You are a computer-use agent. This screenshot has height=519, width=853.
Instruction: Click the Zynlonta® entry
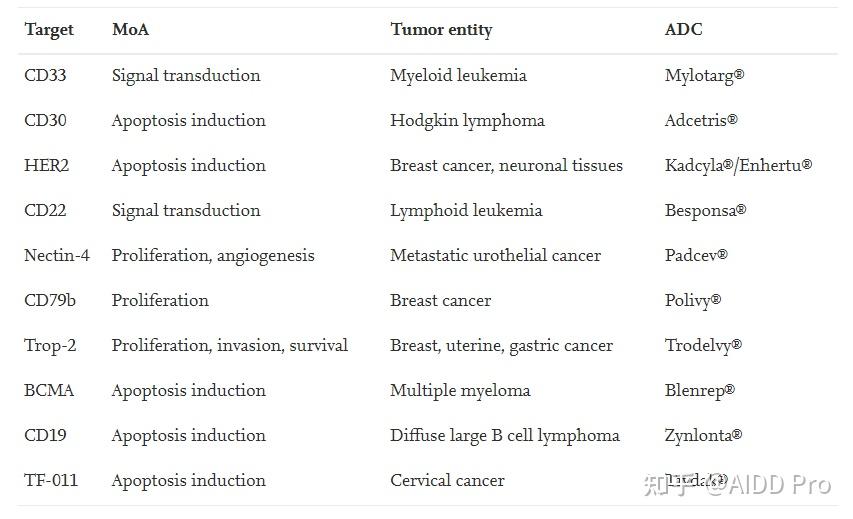pos(703,435)
